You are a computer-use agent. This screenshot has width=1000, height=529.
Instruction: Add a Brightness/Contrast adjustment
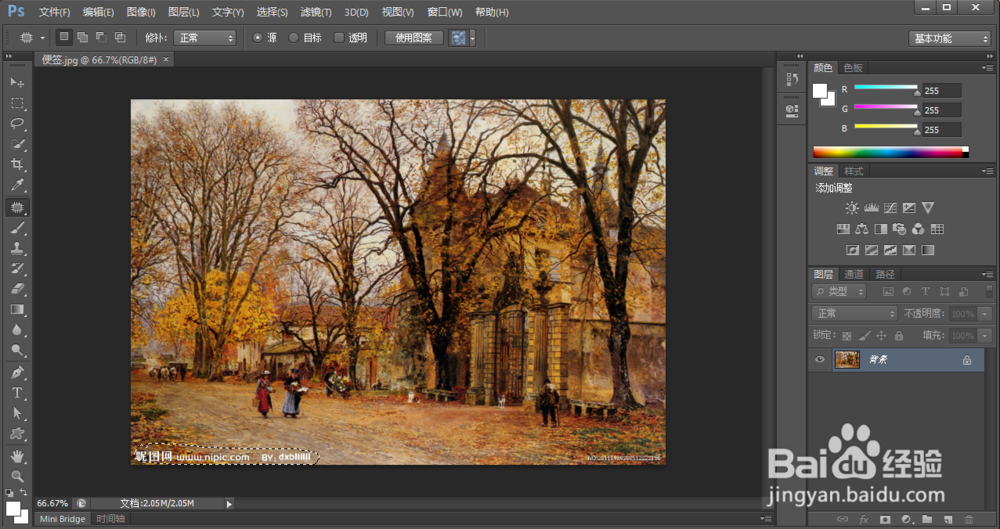(x=851, y=207)
